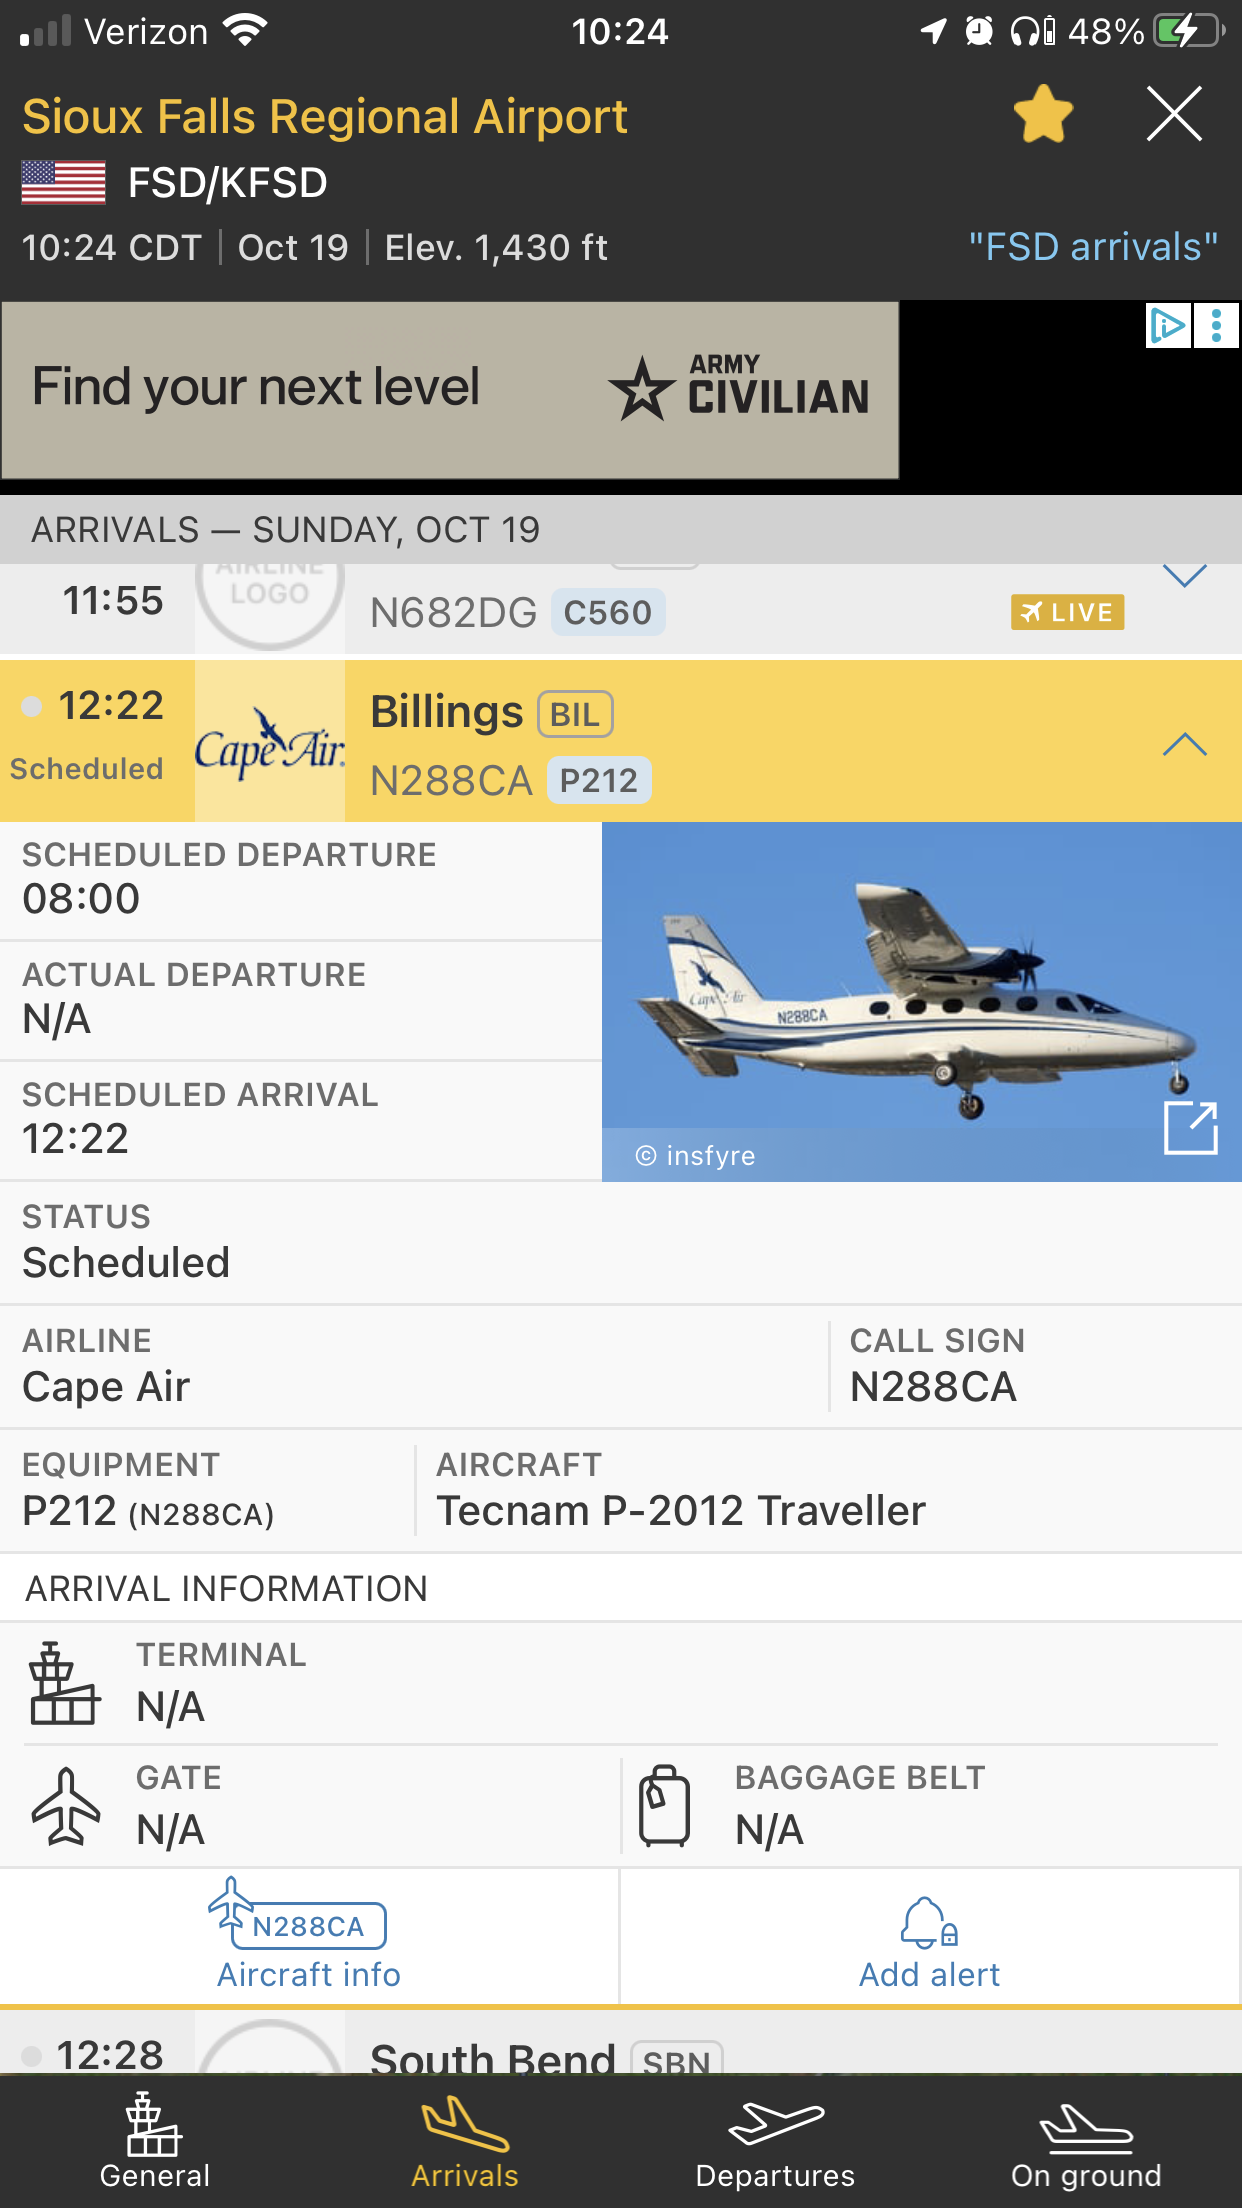Tap the LIVE badge on the N682DG flight
The height and width of the screenshot is (2208, 1242).
[1067, 612]
